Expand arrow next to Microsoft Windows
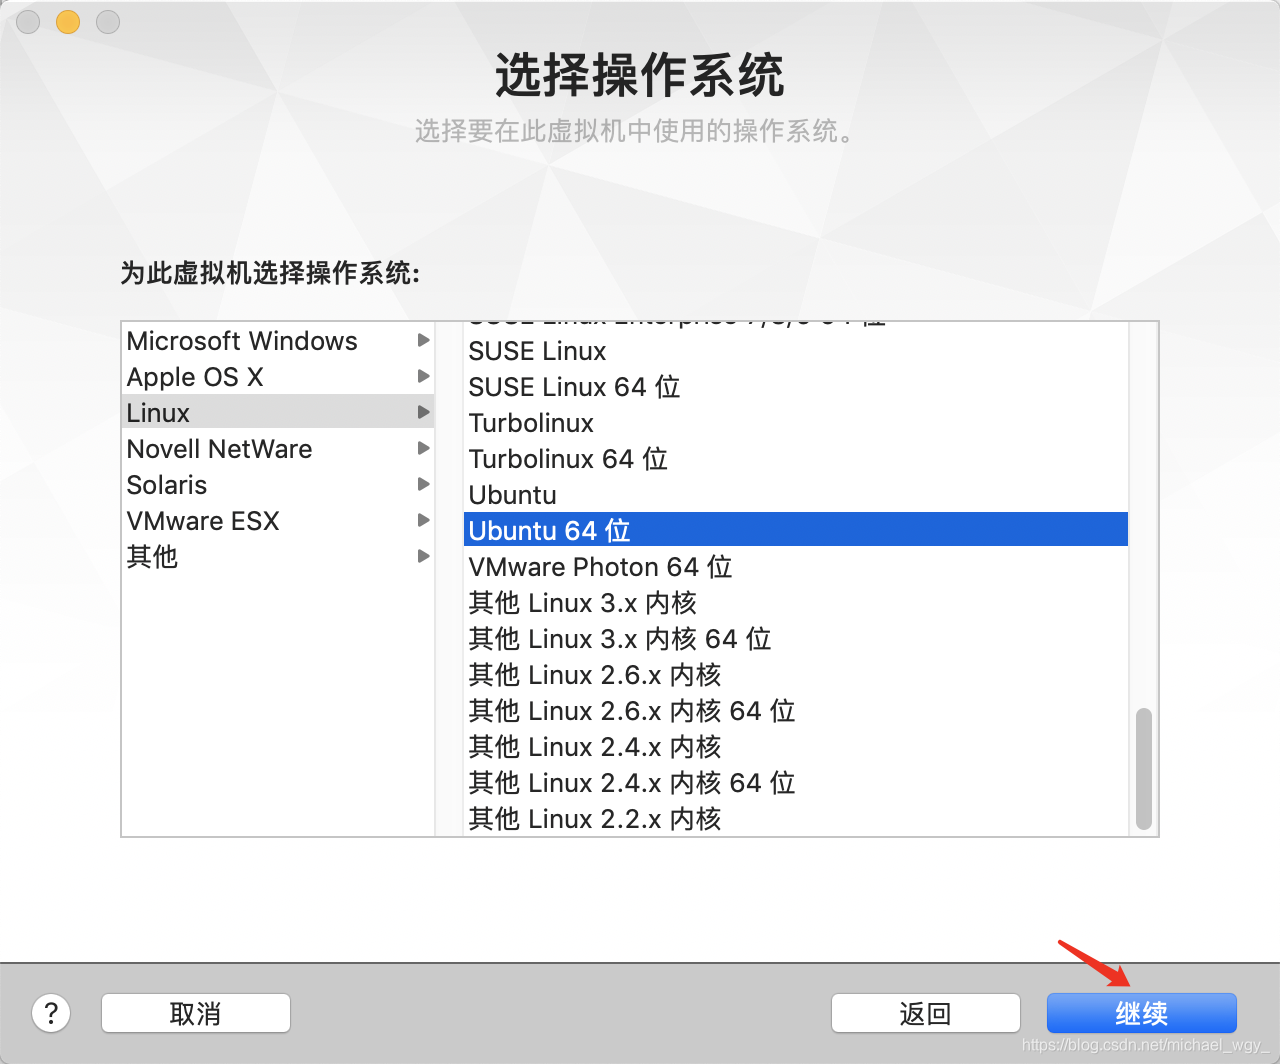1280x1064 pixels. tap(423, 340)
